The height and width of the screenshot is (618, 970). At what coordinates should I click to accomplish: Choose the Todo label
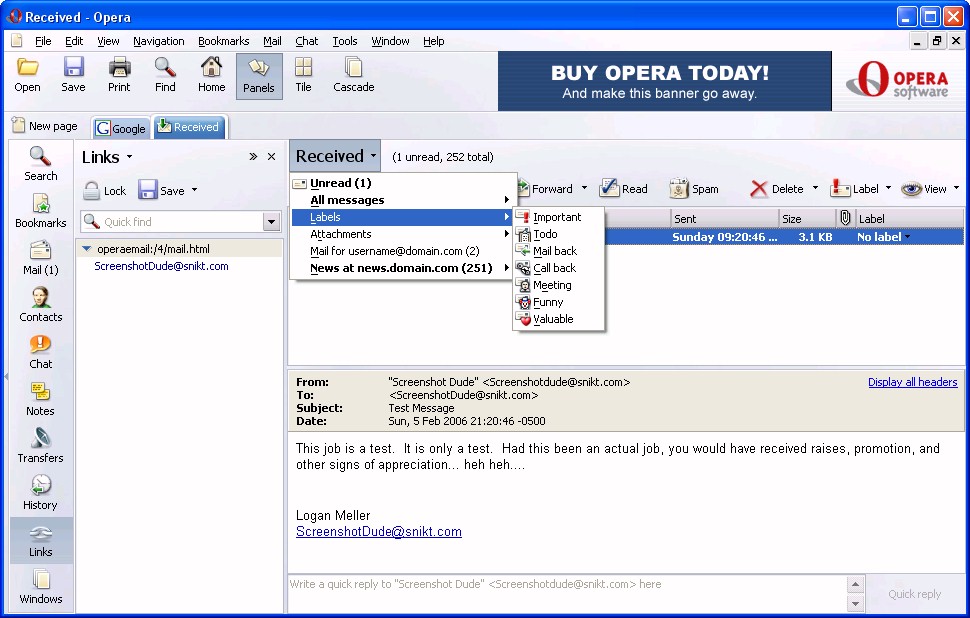point(558,234)
